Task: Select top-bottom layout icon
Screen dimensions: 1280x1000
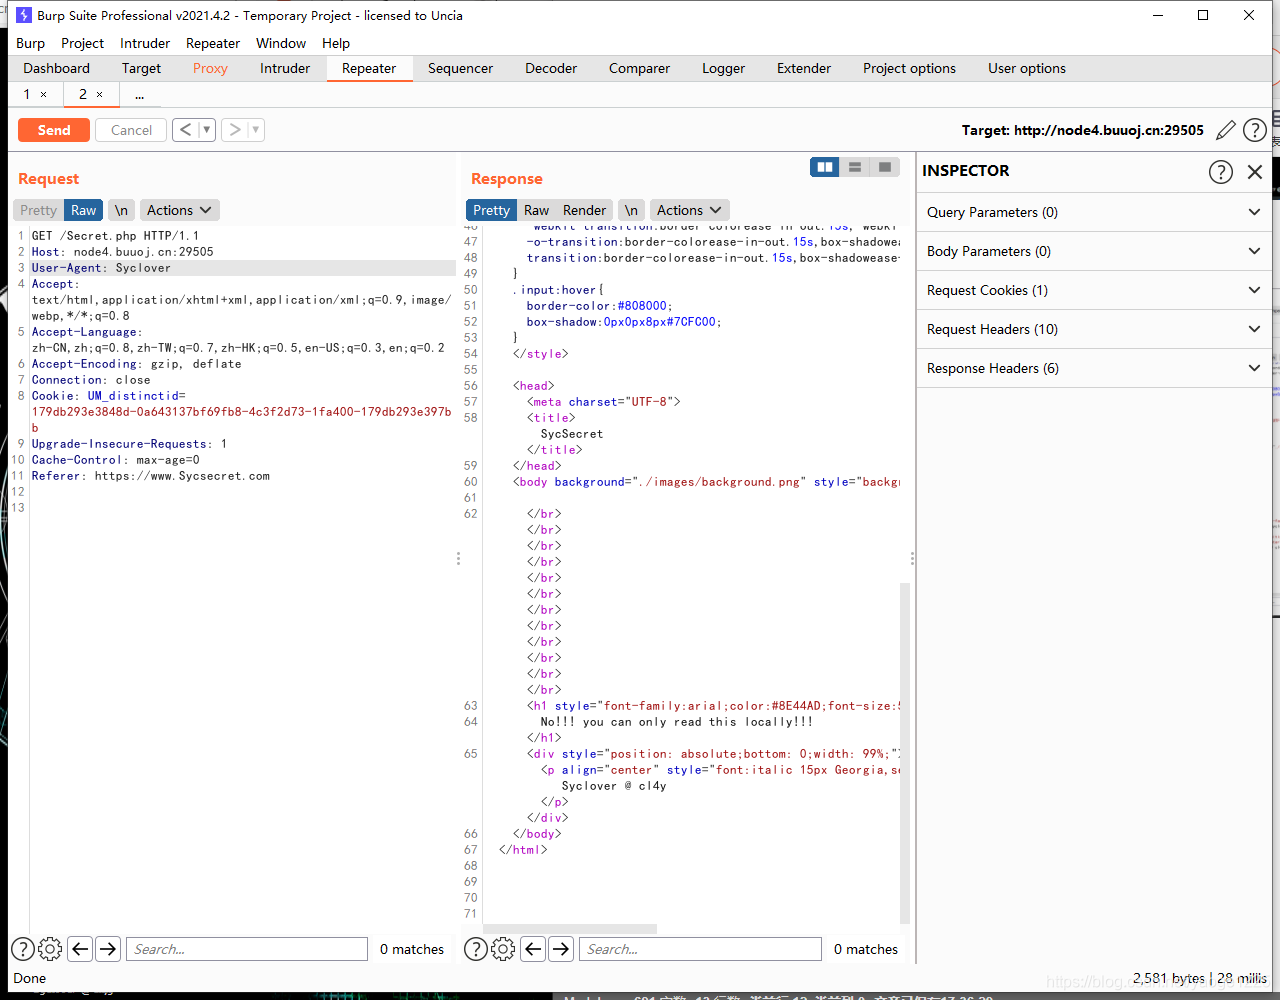Action: [855, 167]
